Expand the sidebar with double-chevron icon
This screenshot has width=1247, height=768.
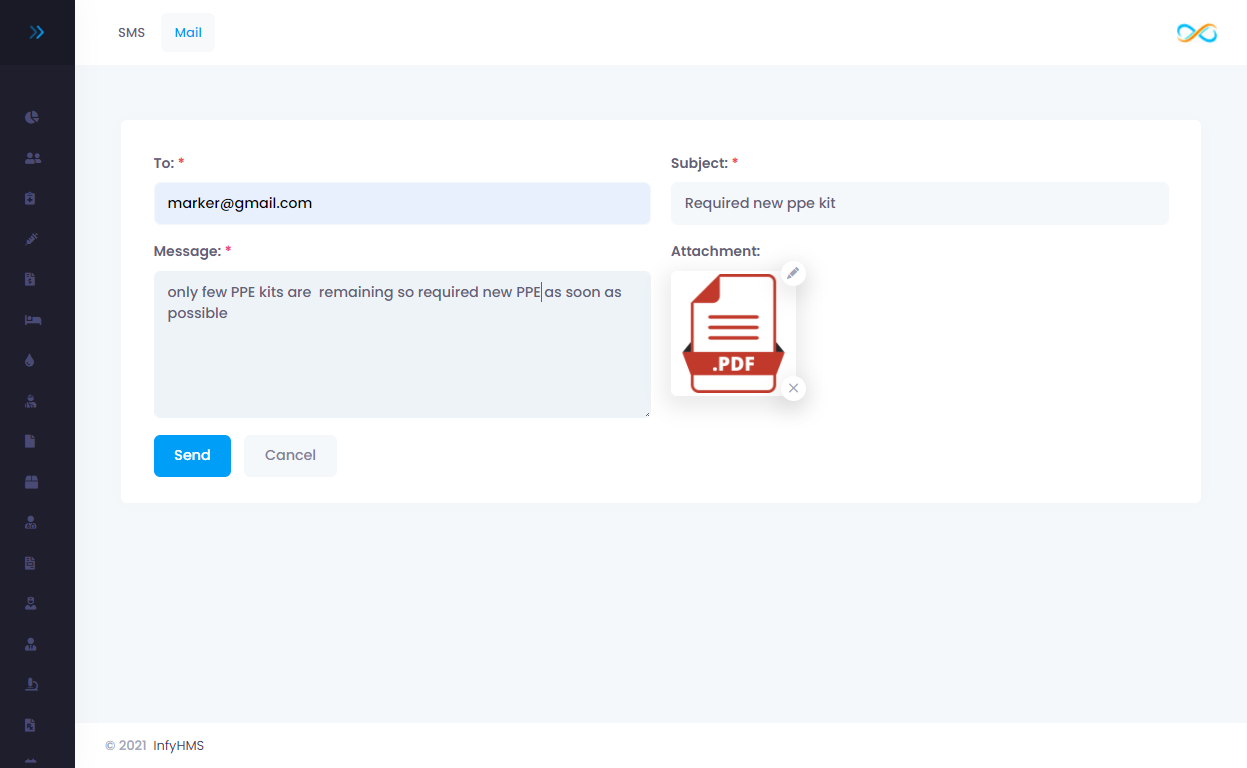(x=37, y=33)
